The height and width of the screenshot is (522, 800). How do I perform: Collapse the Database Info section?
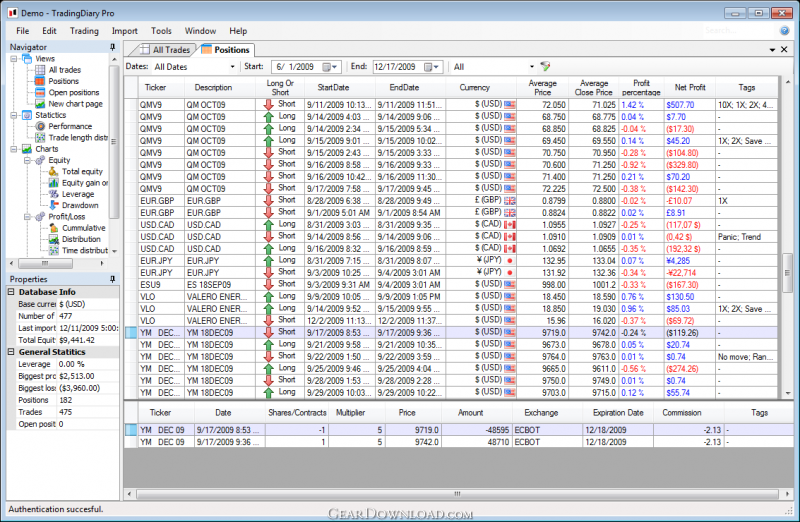point(11,292)
